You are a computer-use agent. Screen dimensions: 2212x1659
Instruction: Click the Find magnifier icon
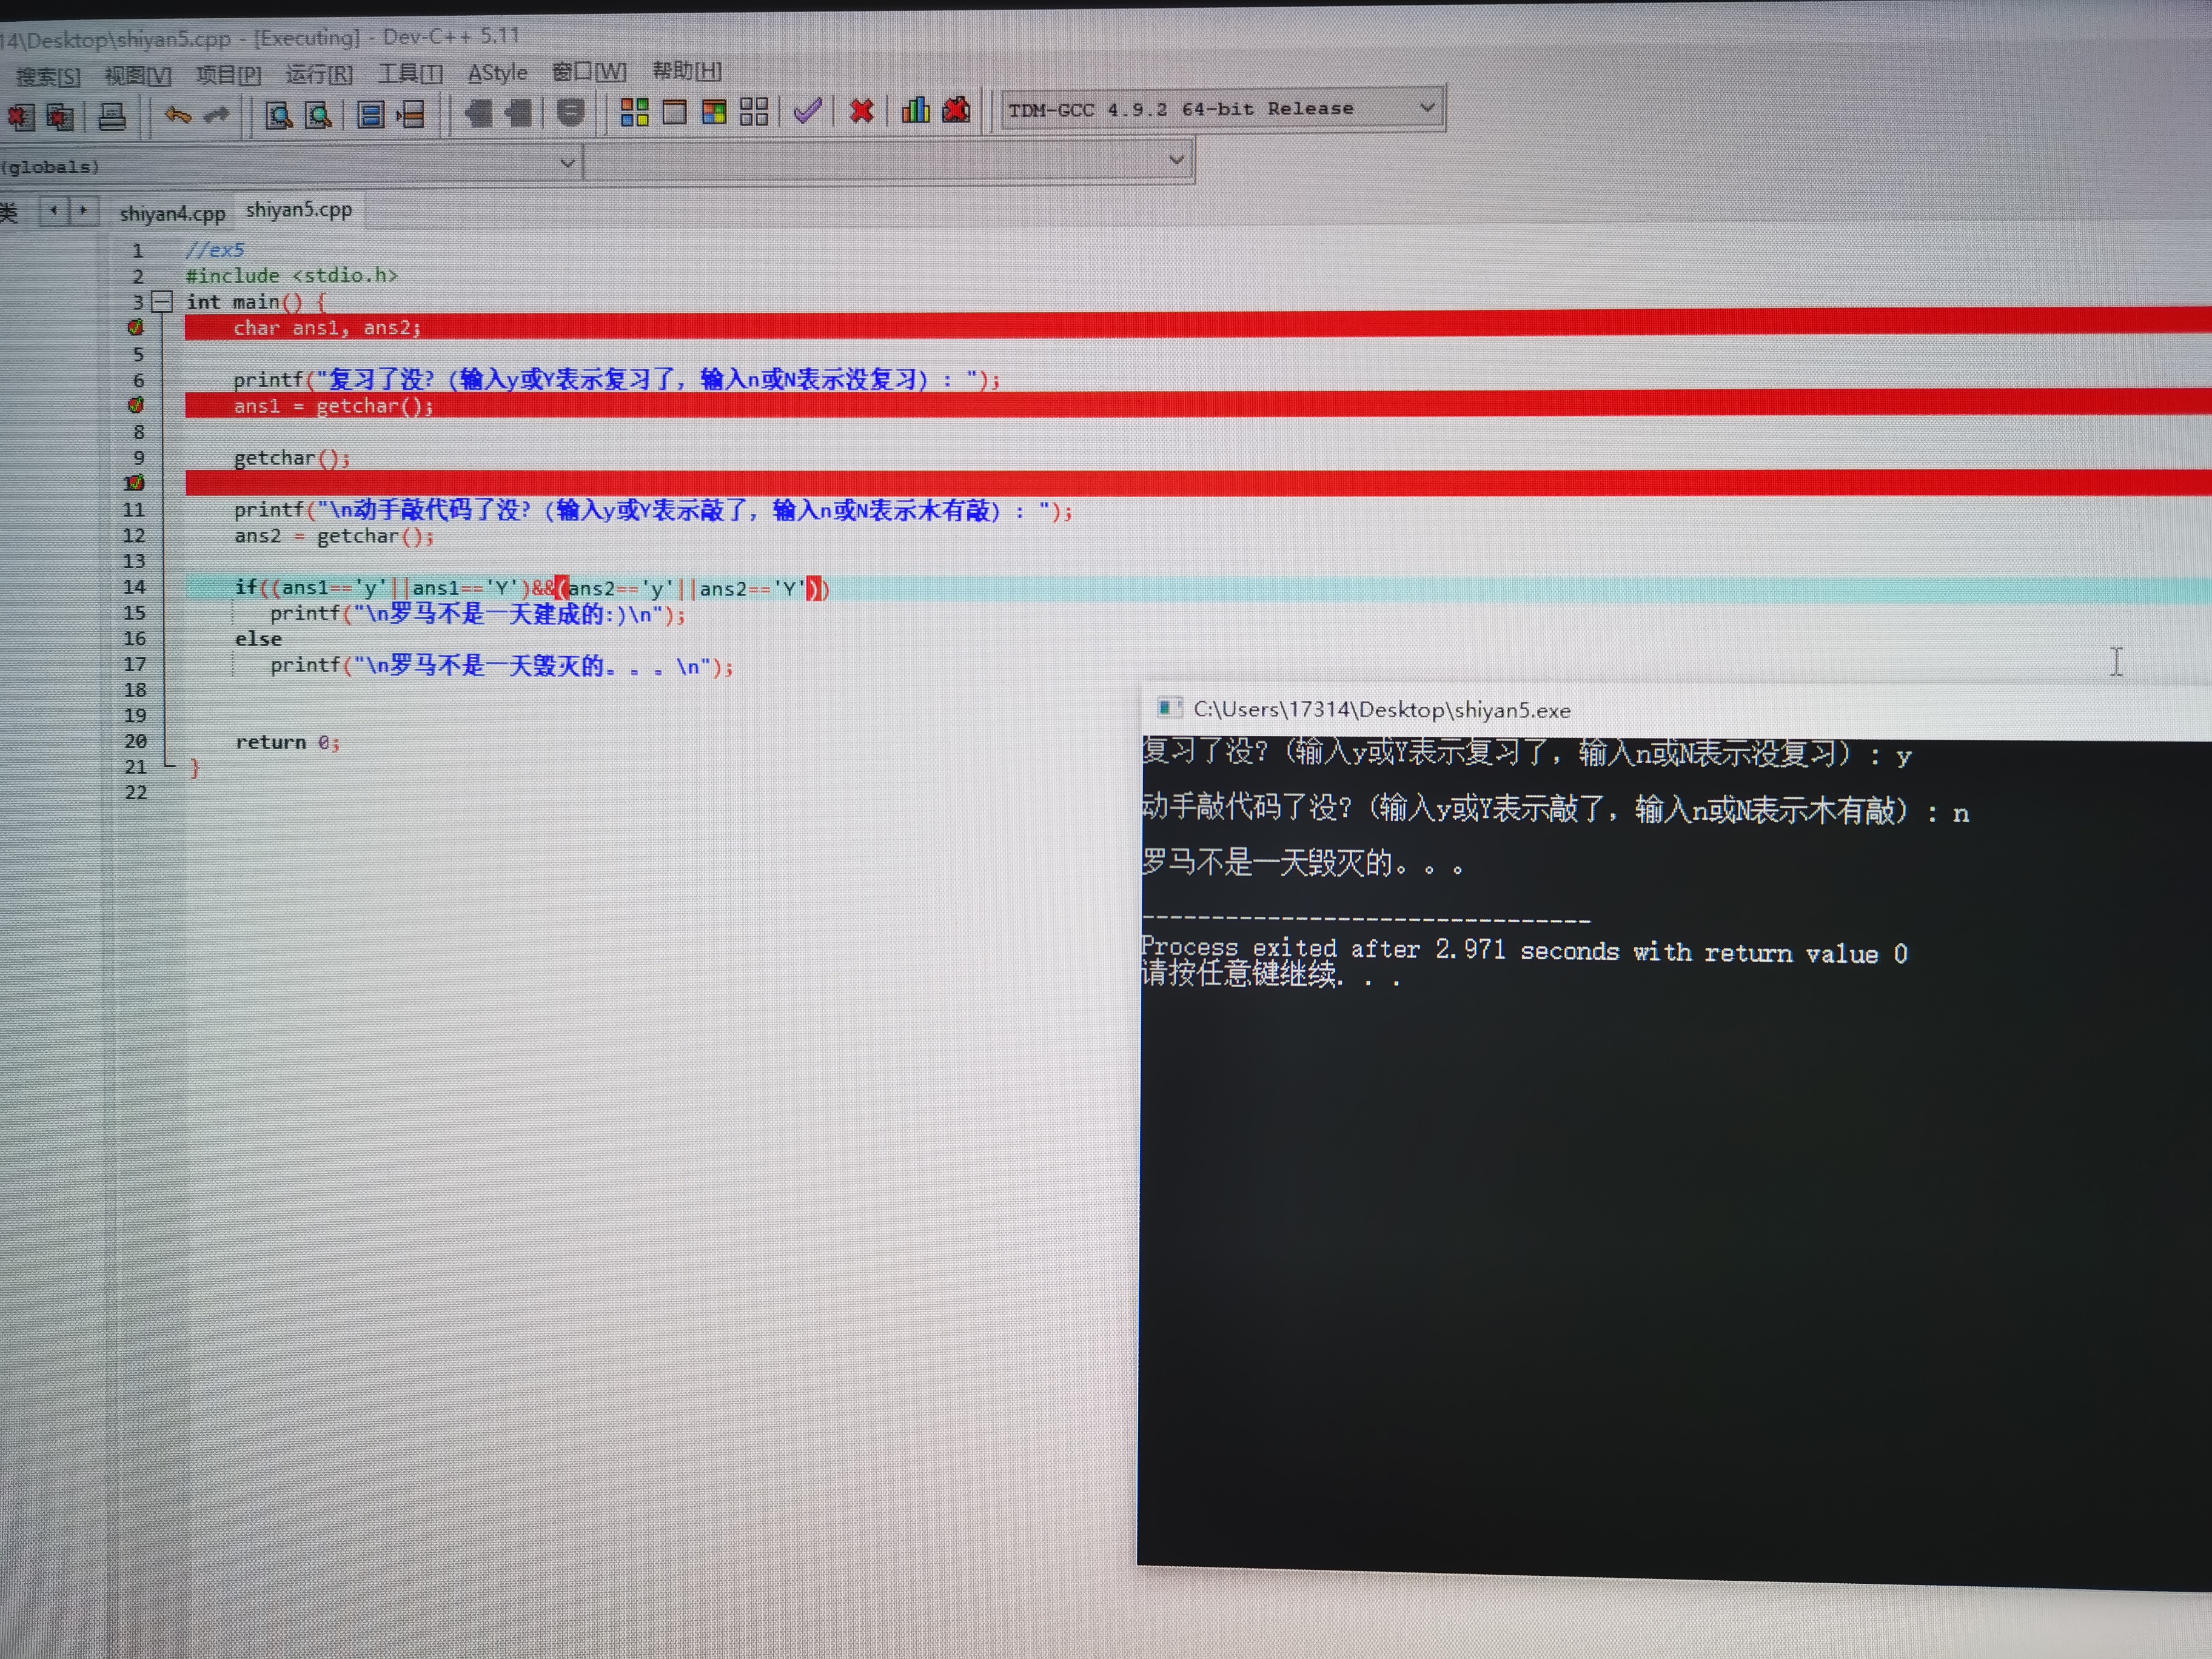278,115
